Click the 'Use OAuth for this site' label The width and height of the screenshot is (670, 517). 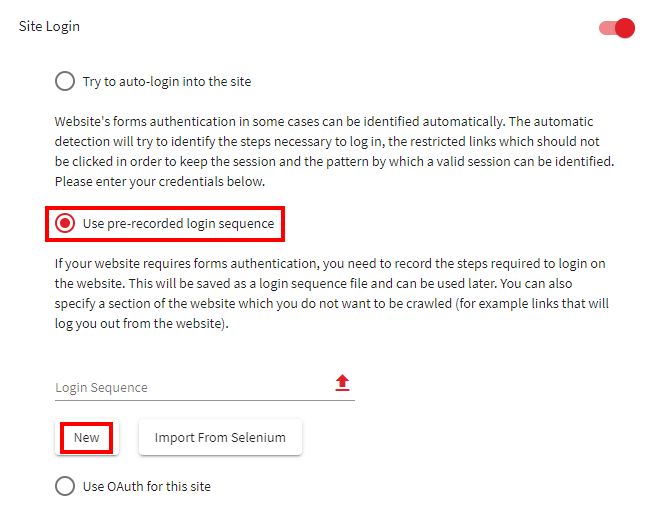pos(147,486)
